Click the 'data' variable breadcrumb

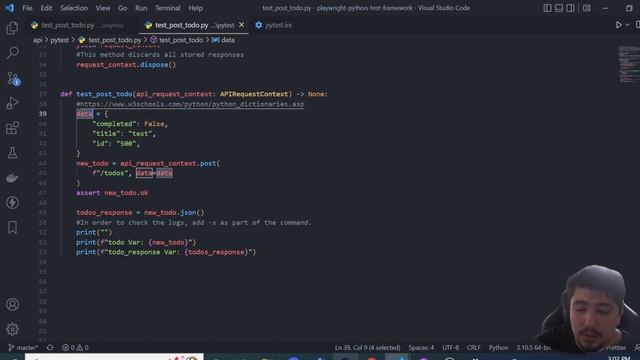click(x=223, y=40)
